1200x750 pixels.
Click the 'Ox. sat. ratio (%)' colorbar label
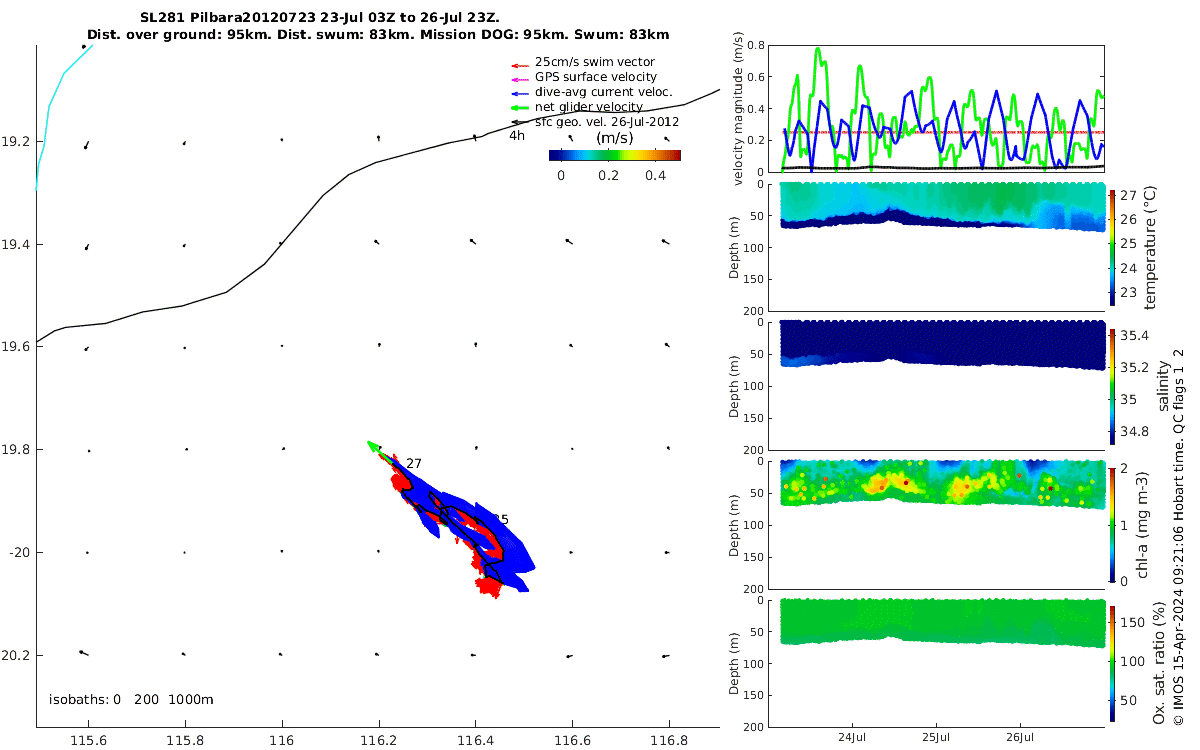1158,662
